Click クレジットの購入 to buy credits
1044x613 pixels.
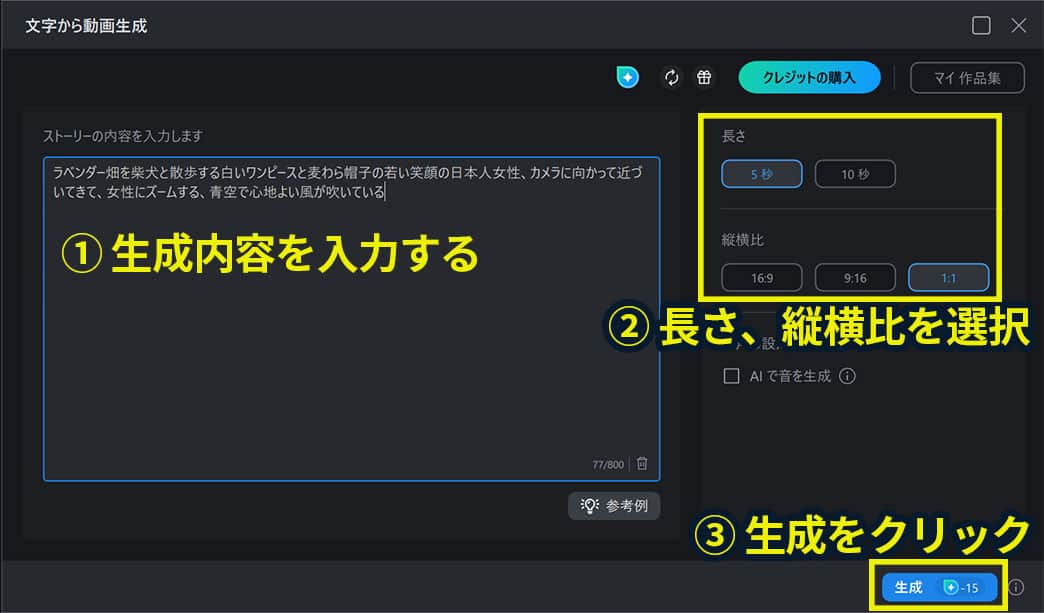click(809, 77)
